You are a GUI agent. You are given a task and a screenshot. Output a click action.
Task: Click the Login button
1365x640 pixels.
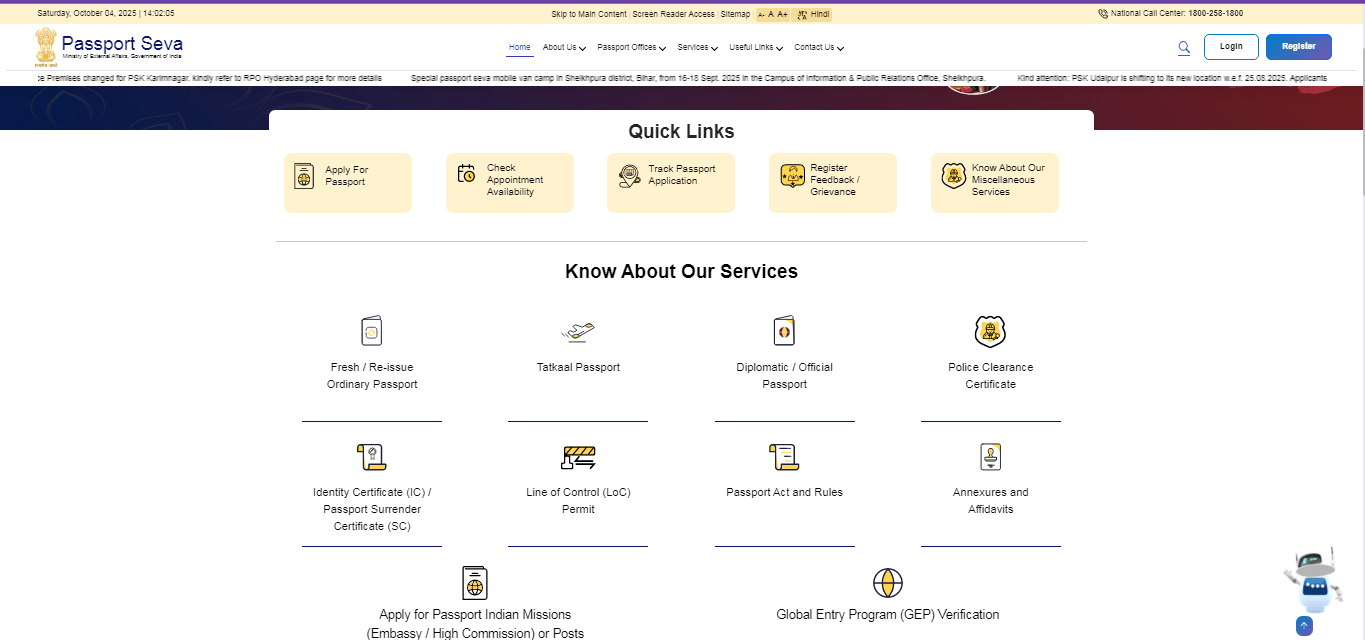(x=1231, y=47)
